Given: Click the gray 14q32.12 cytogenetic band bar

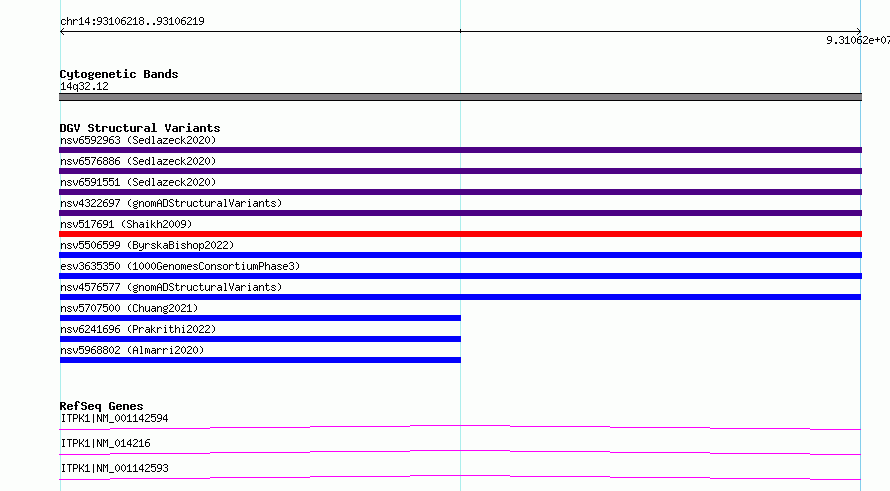Looking at the screenshot, I should pyautogui.click(x=460, y=97).
